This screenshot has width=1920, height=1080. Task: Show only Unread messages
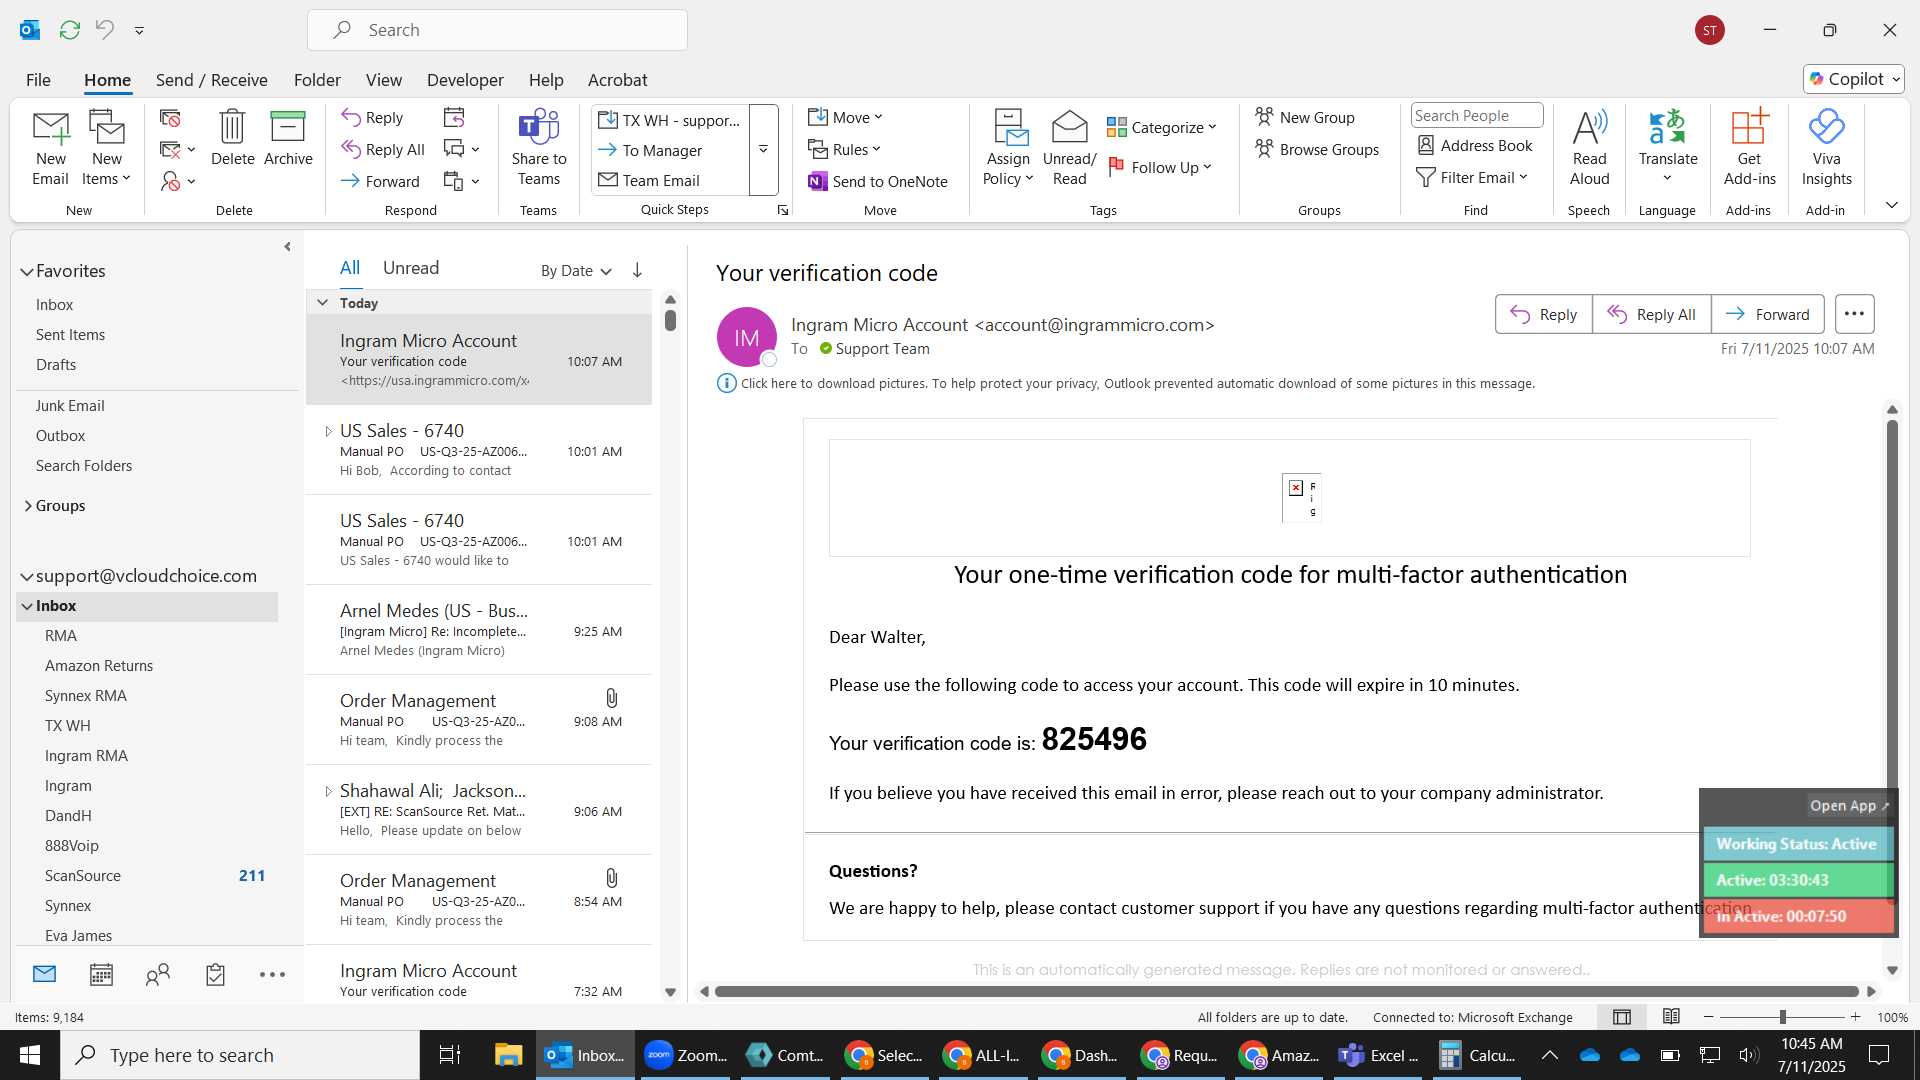point(411,268)
